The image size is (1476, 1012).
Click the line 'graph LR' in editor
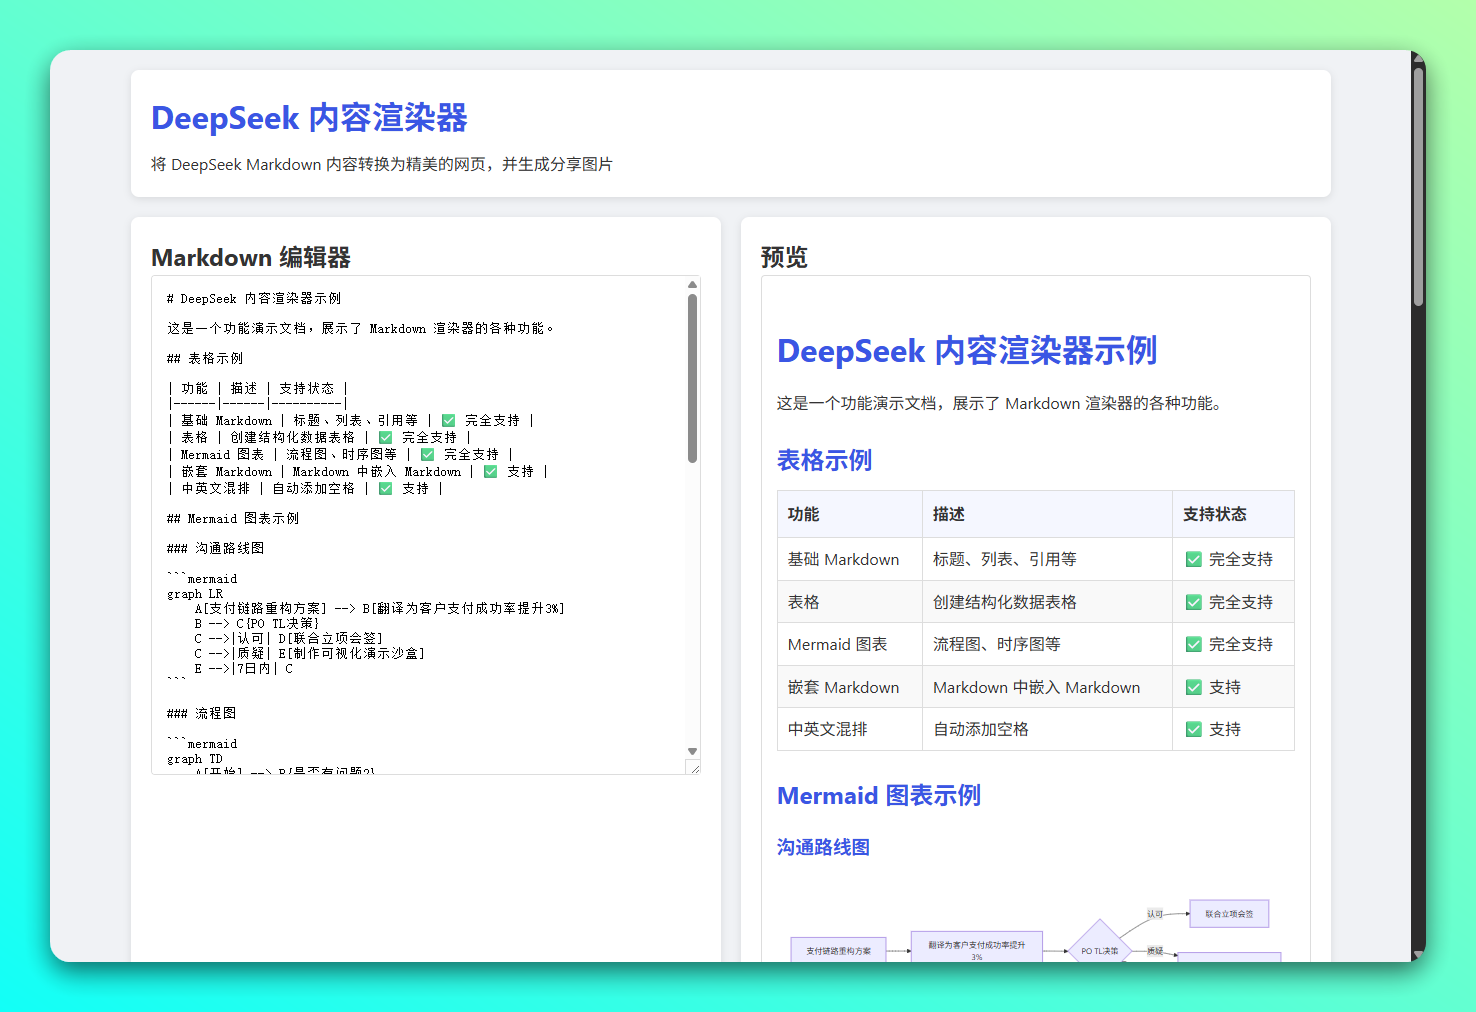click(195, 593)
